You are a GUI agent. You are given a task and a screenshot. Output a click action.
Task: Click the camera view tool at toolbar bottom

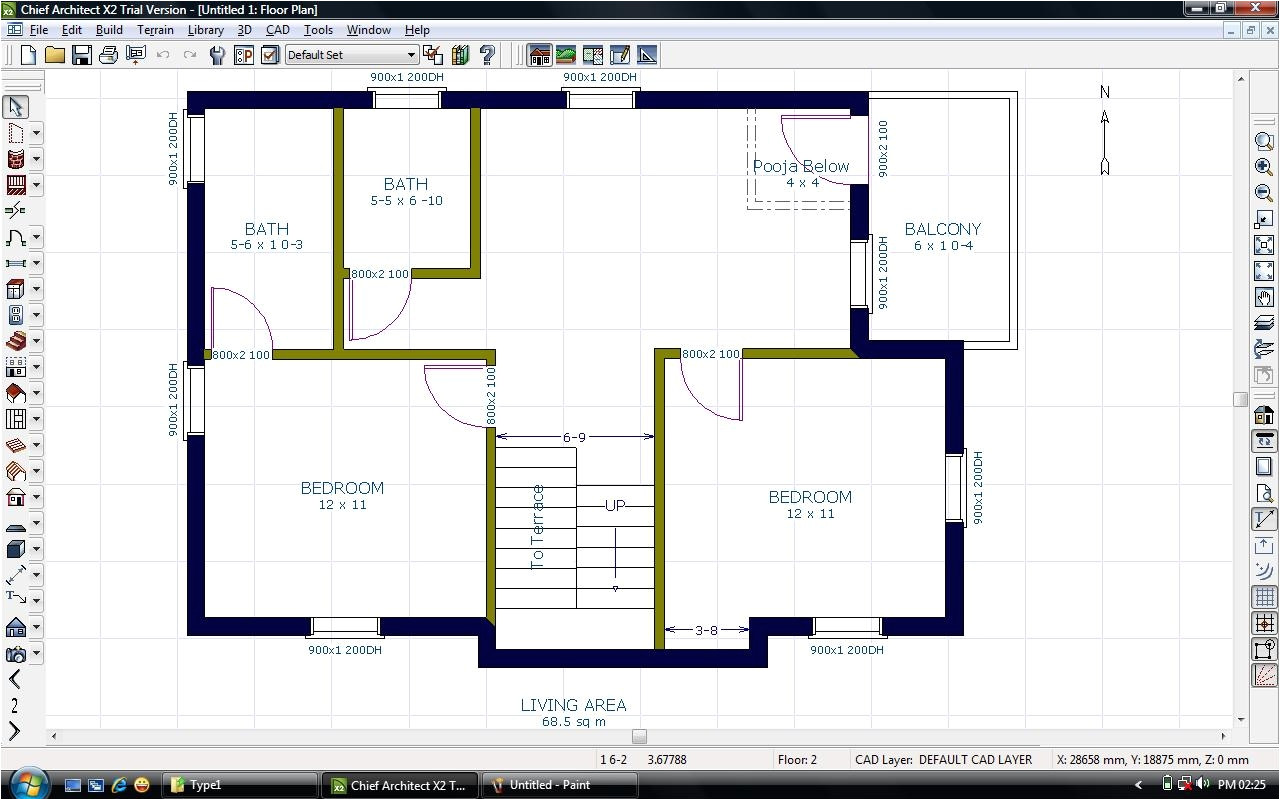(x=15, y=653)
